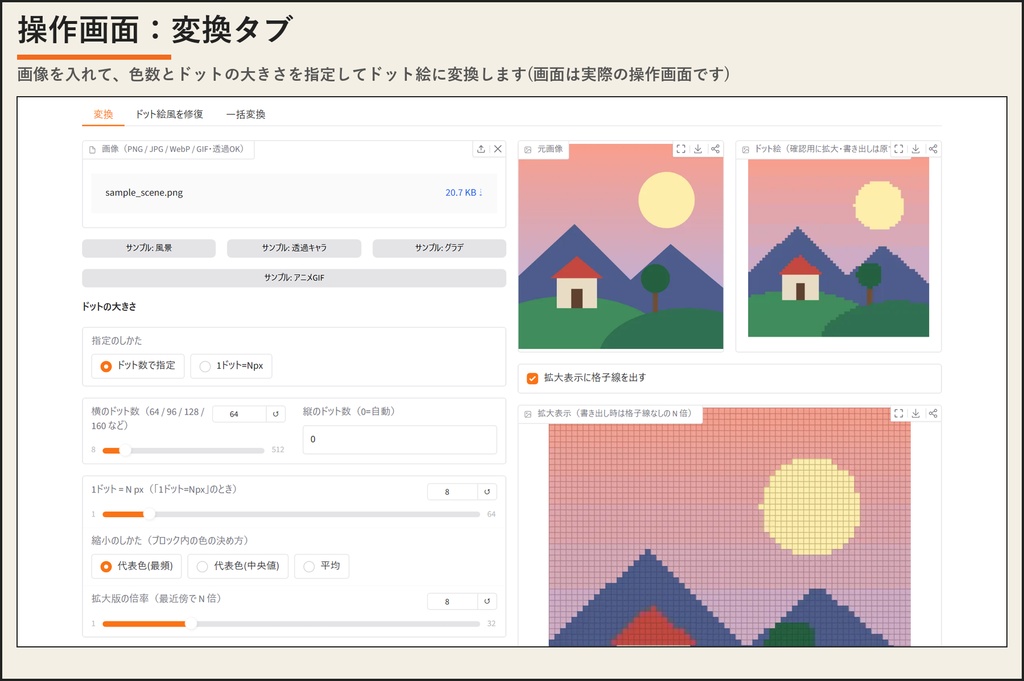Click the 元画像 landscape picture
1024x681 pixels.
coord(620,247)
